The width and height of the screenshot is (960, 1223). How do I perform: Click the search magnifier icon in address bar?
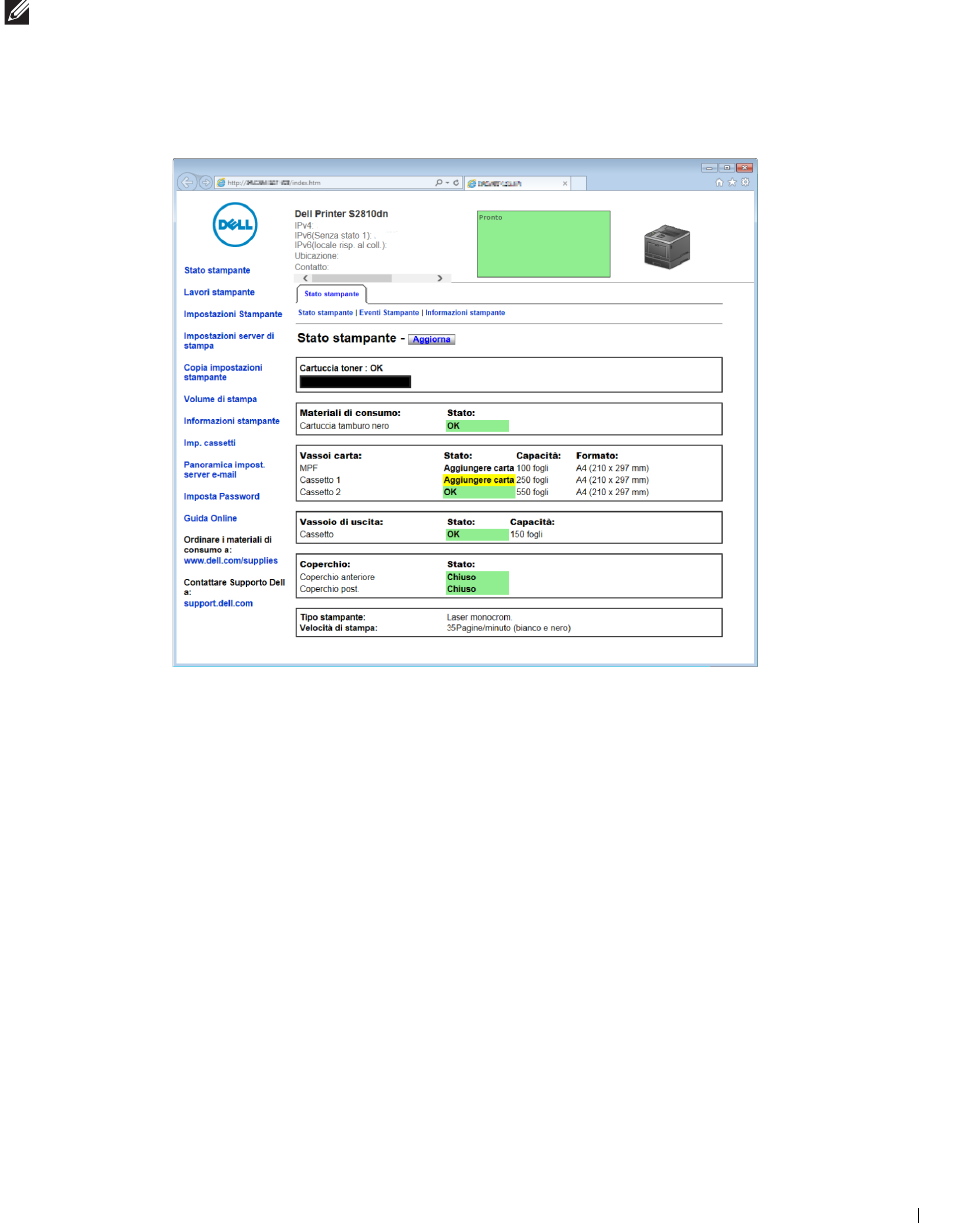pos(439,183)
